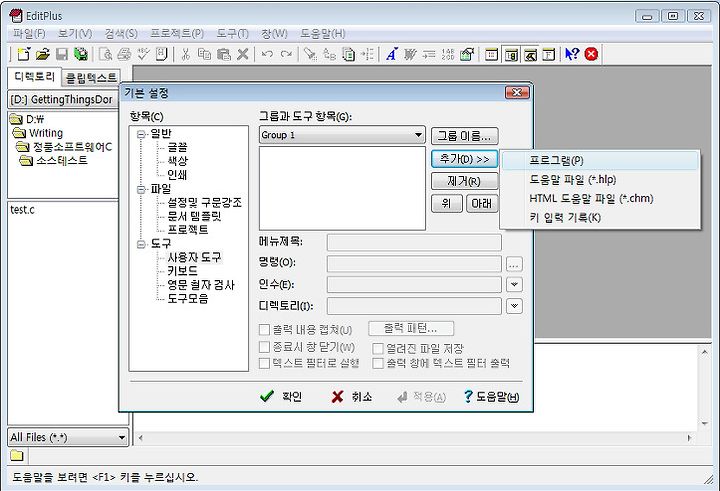Click the 아래 move-down button
Screen dimensions: 720x491
pos(482,203)
